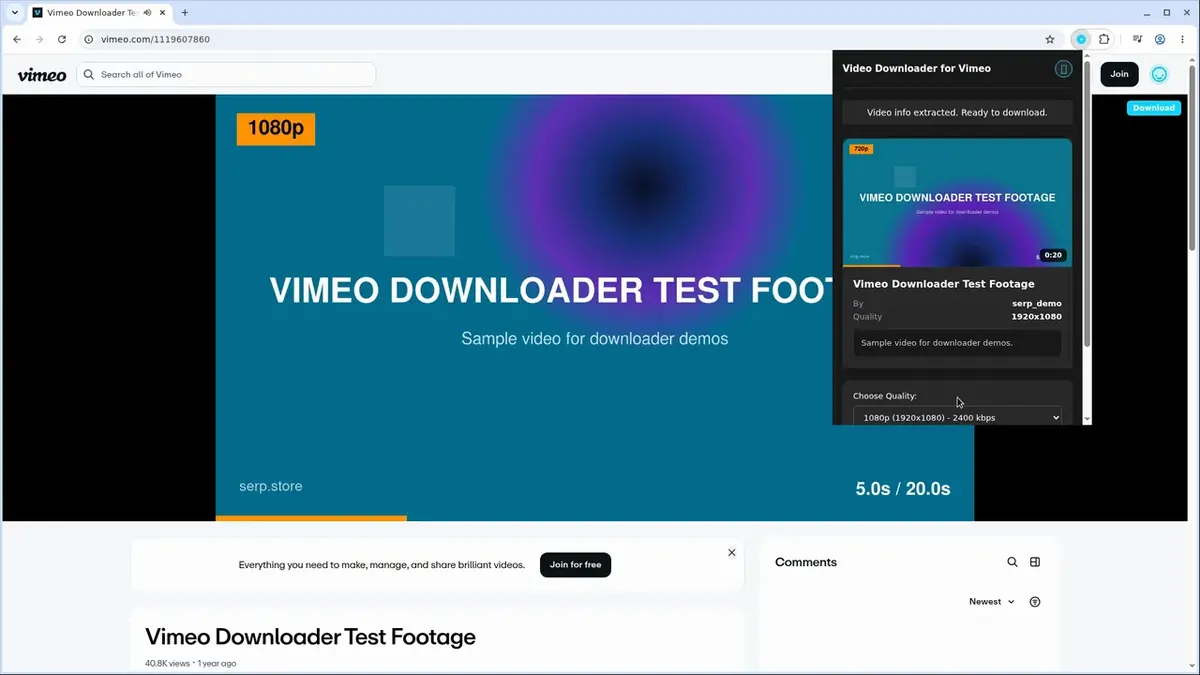Click the Join for free button
1200x675 pixels.
575,565
